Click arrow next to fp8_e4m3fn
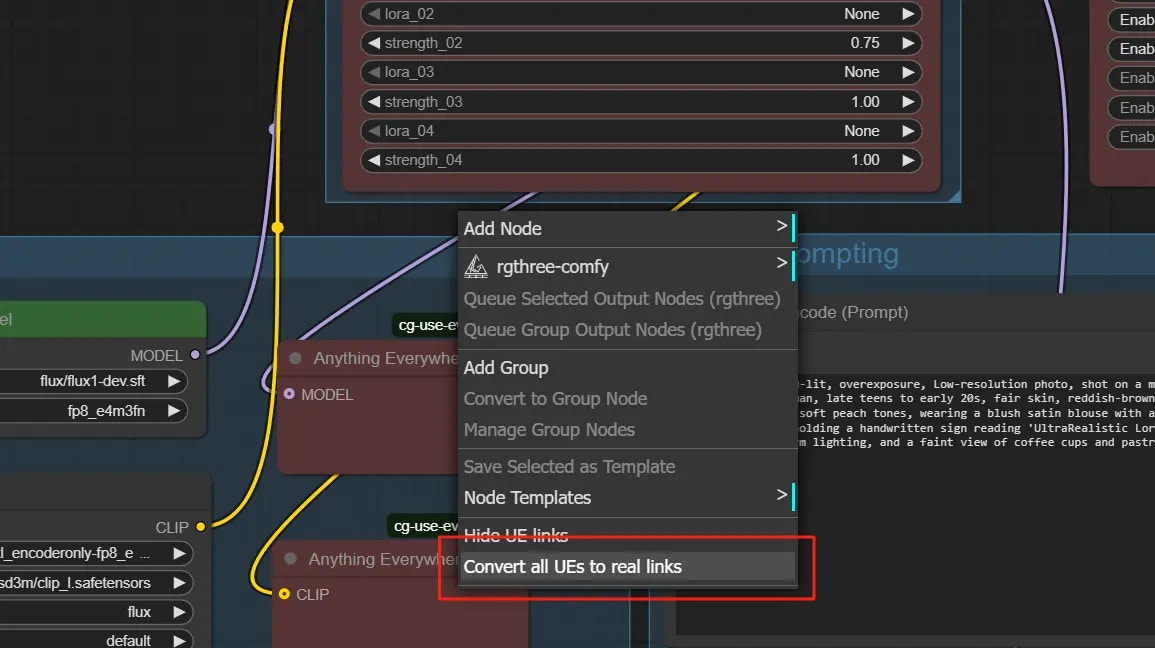Image resolution: width=1155 pixels, height=648 pixels. coord(174,411)
